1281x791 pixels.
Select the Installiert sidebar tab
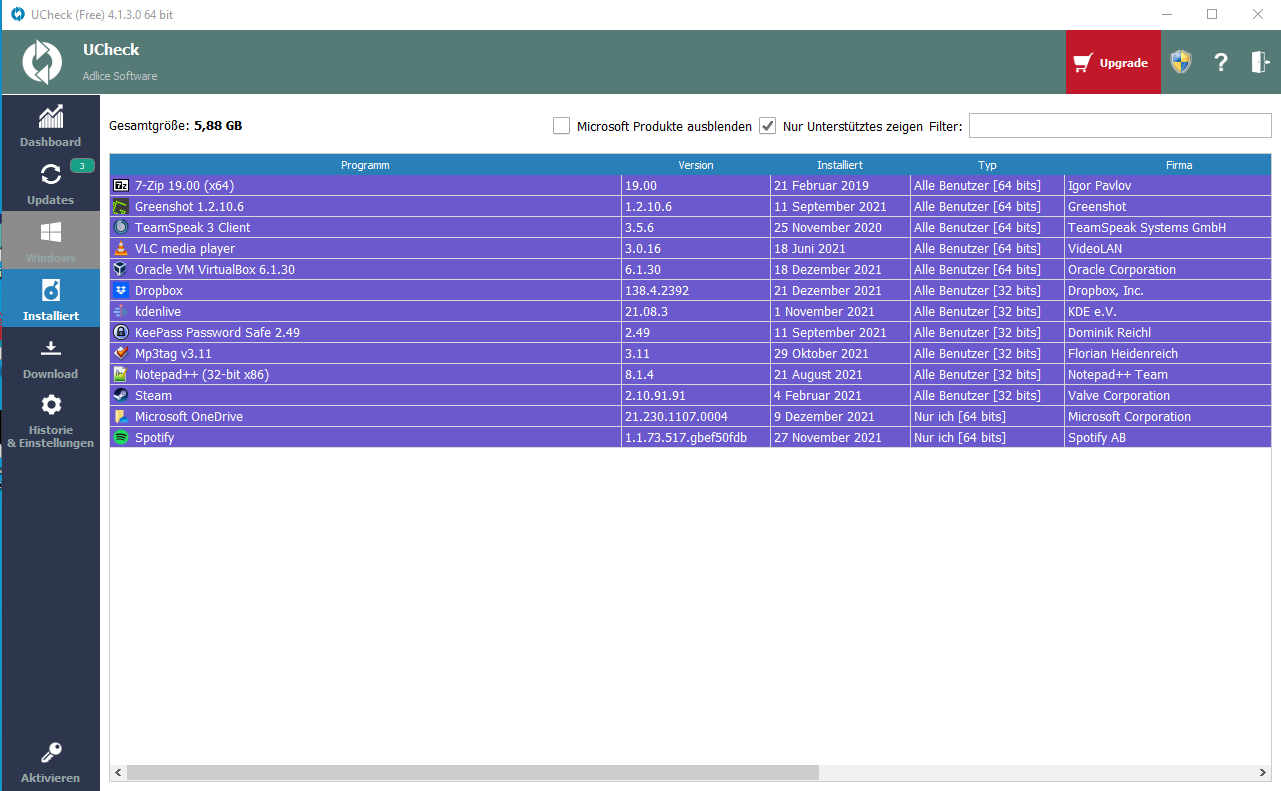50,299
